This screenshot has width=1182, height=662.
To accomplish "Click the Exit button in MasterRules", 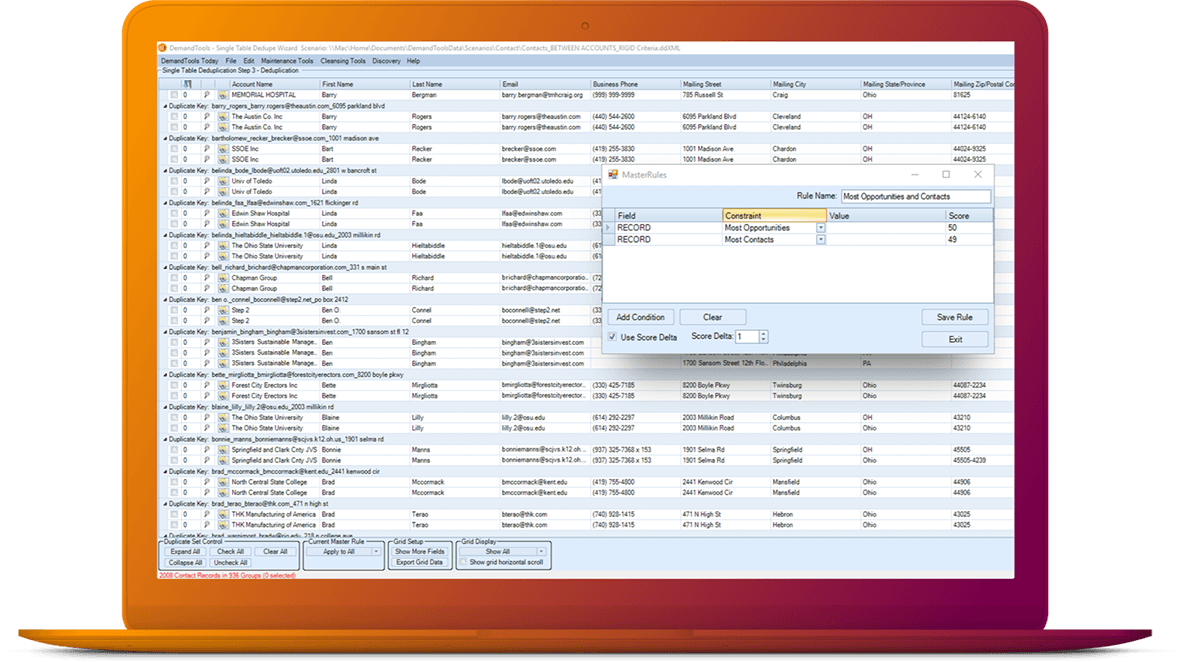I will click(954, 339).
